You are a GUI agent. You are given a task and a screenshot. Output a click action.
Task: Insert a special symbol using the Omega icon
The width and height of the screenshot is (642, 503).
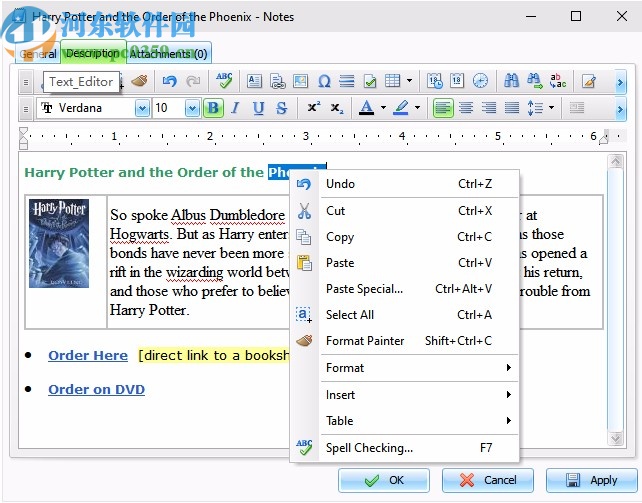[324, 81]
